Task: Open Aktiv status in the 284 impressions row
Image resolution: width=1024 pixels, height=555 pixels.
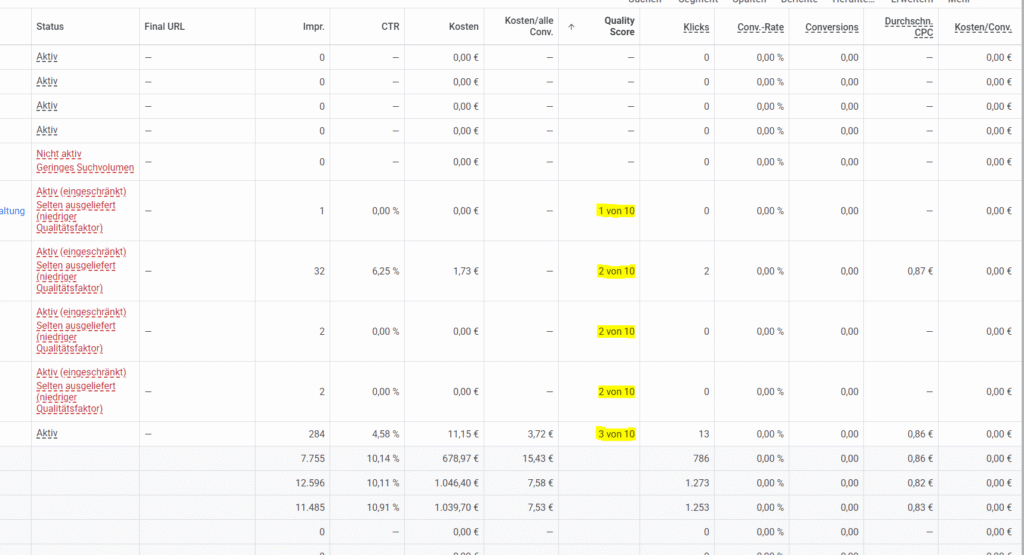Action: click(47, 434)
